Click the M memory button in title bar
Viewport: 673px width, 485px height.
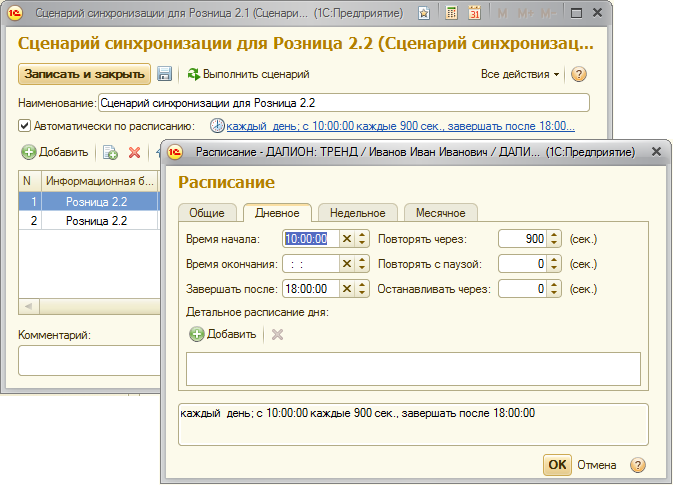click(x=502, y=13)
